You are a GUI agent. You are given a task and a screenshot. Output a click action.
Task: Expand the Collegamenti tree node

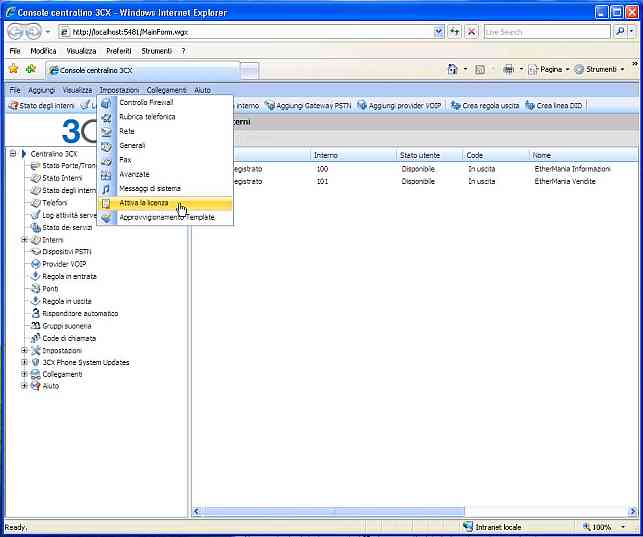24,374
